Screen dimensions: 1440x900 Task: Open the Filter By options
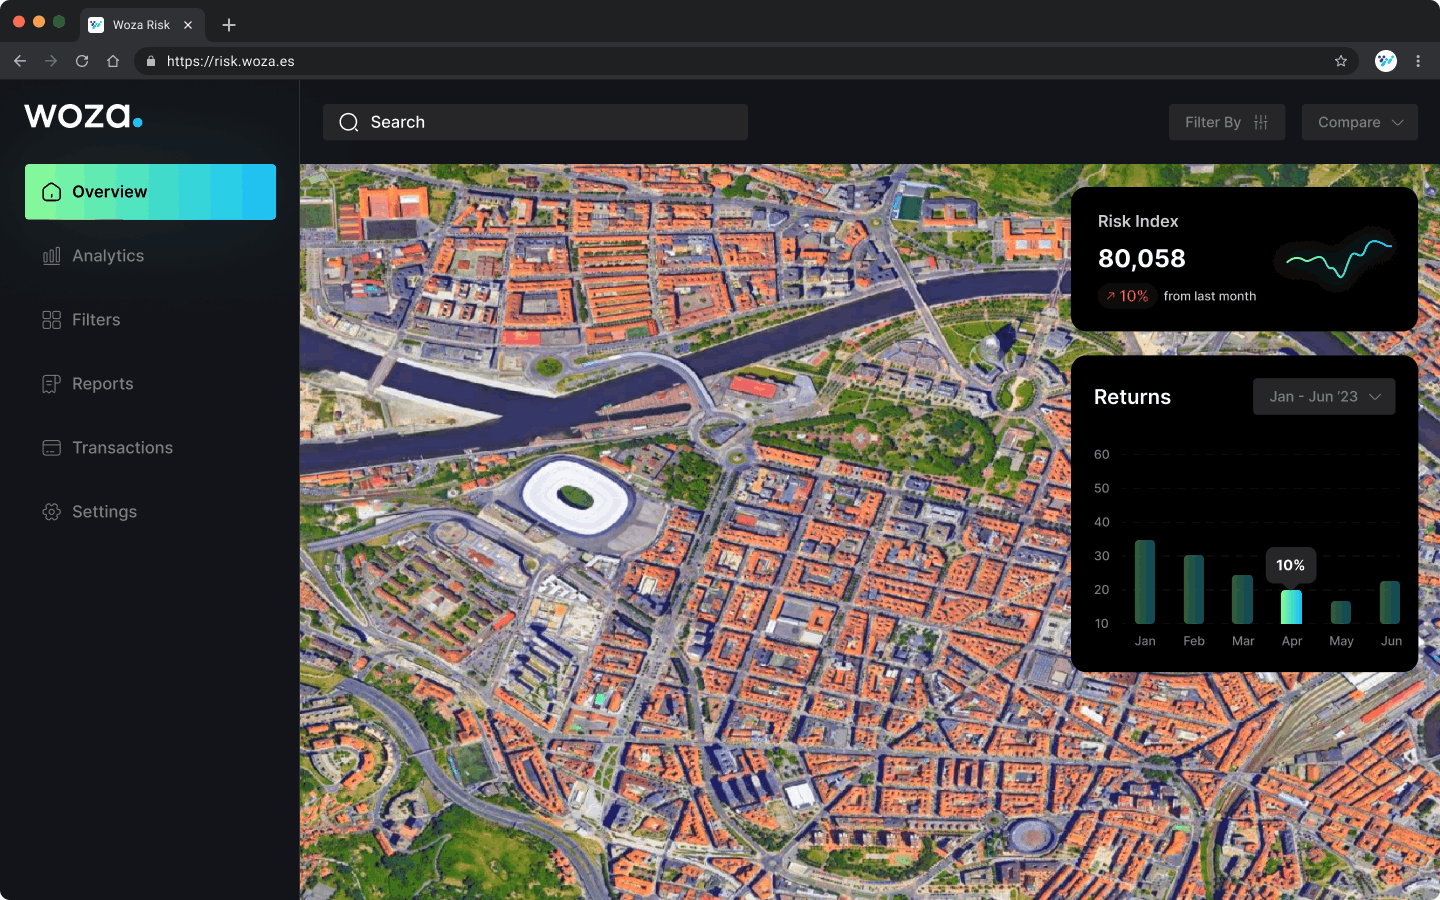(1226, 122)
